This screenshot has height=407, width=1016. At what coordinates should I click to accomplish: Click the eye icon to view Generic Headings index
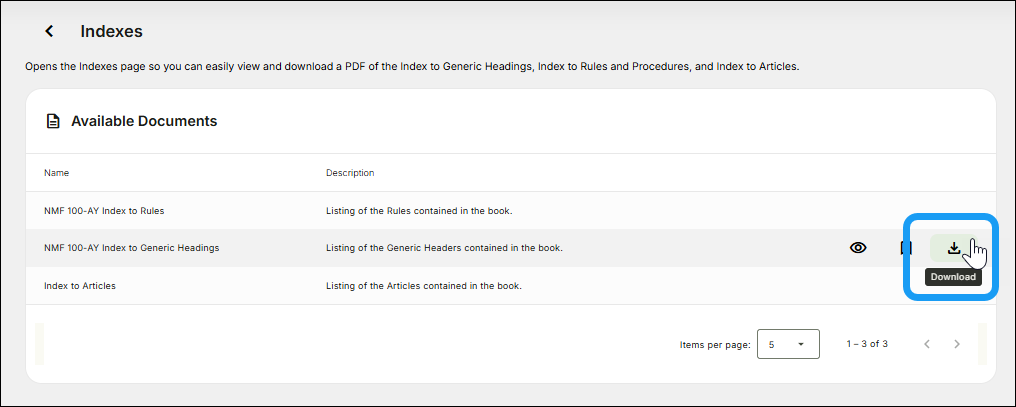point(858,248)
